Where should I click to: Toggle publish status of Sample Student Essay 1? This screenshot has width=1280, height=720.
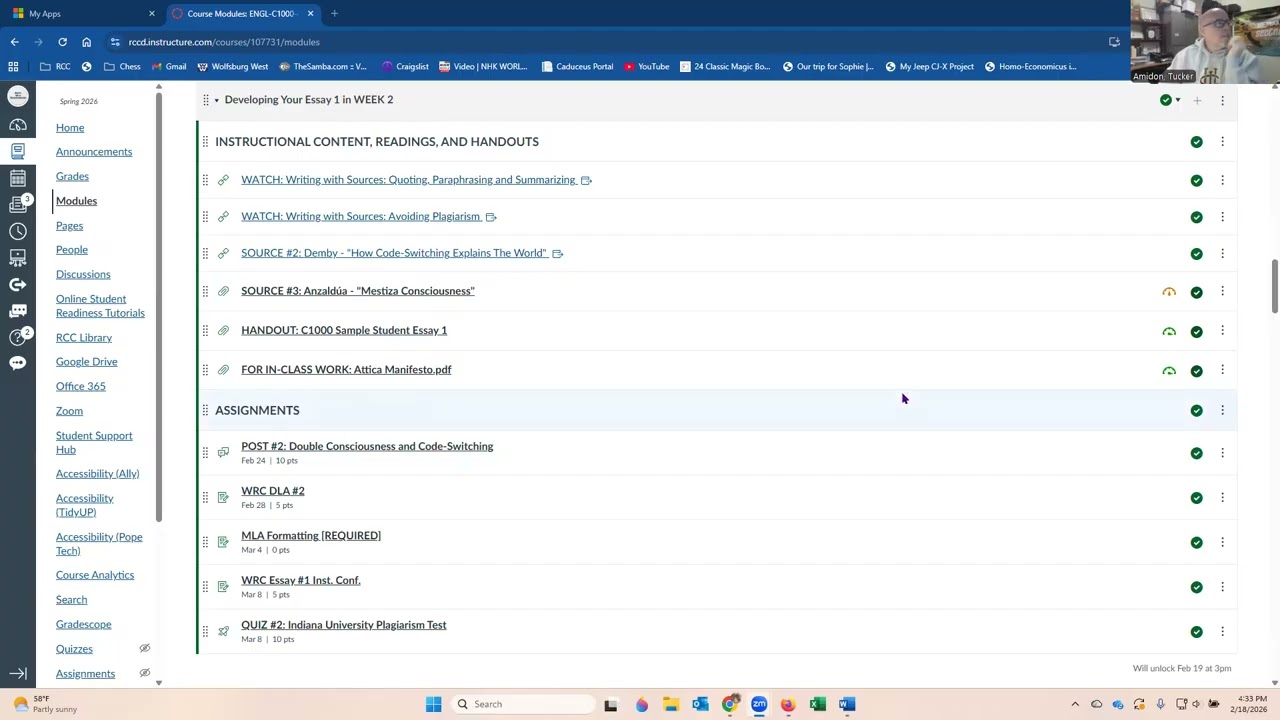point(1196,331)
